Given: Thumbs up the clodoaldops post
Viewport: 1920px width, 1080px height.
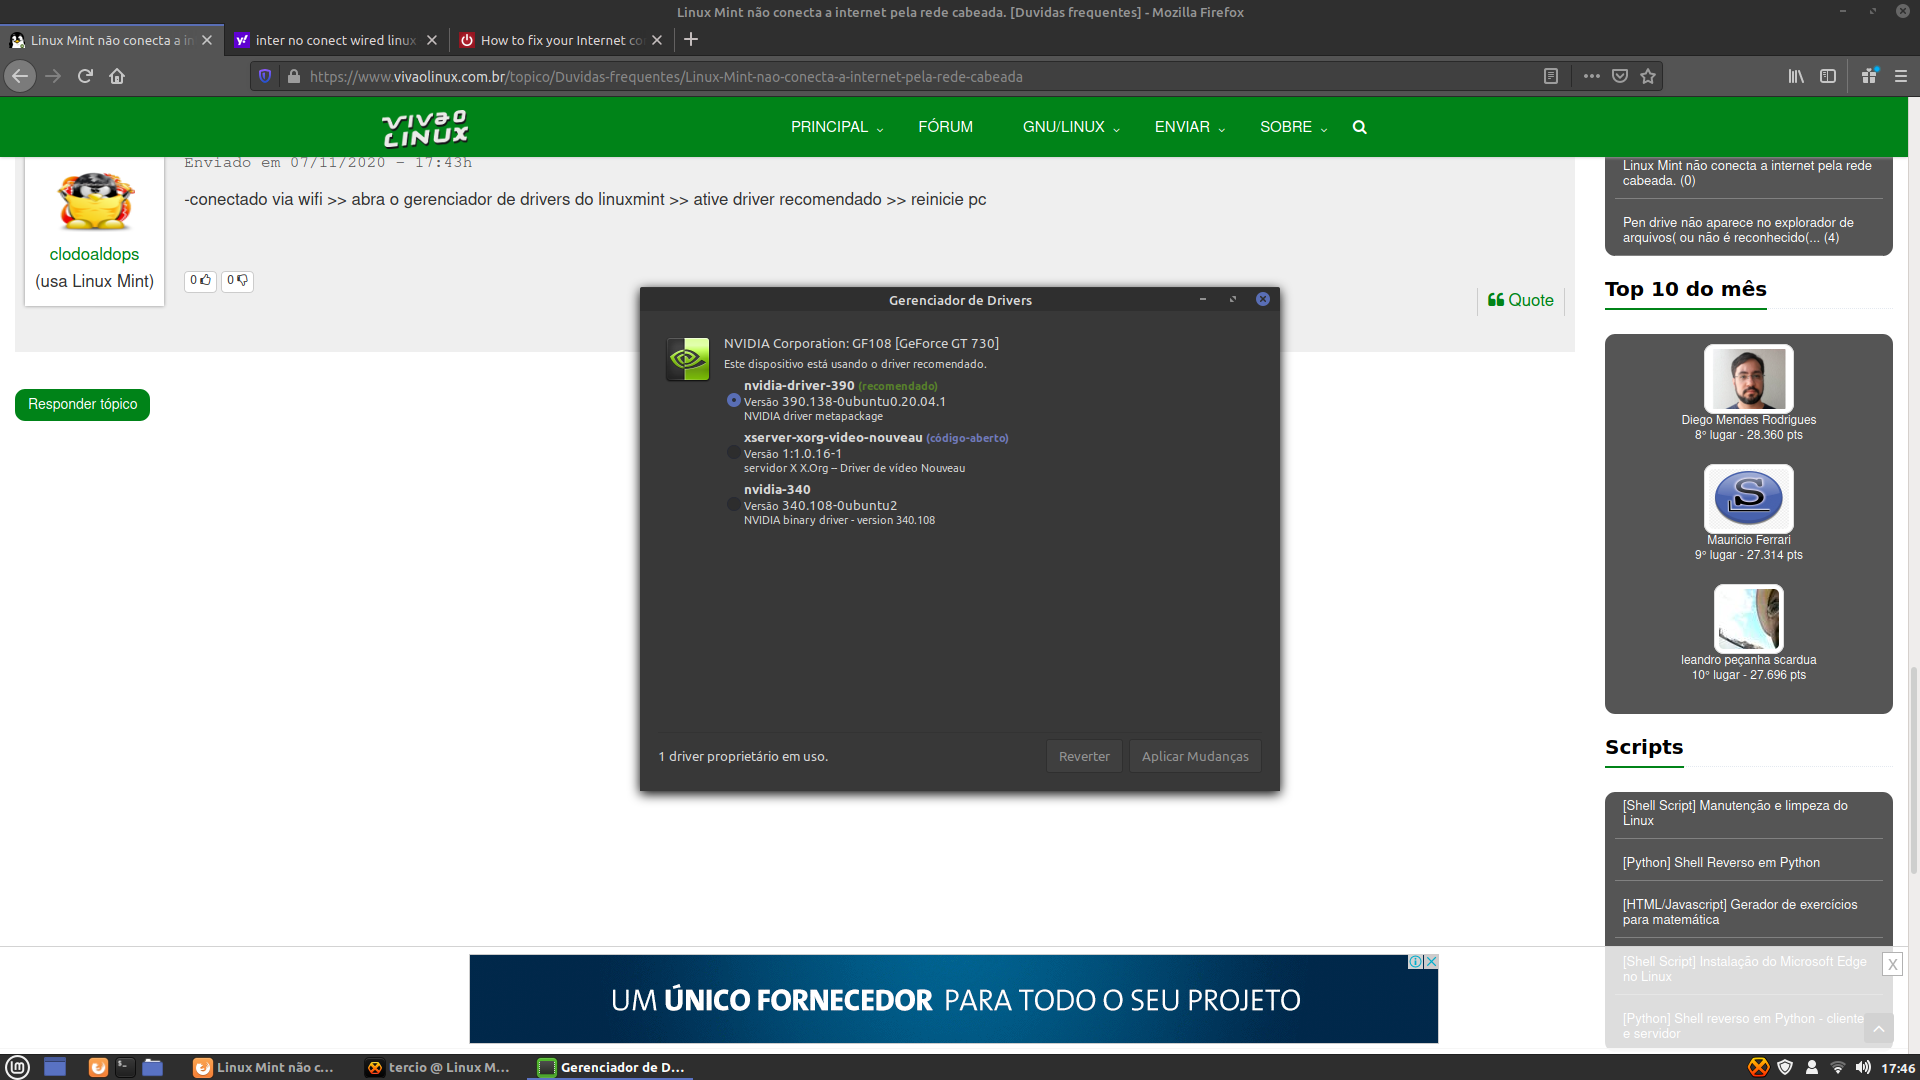Looking at the screenshot, I should click(201, 280).
